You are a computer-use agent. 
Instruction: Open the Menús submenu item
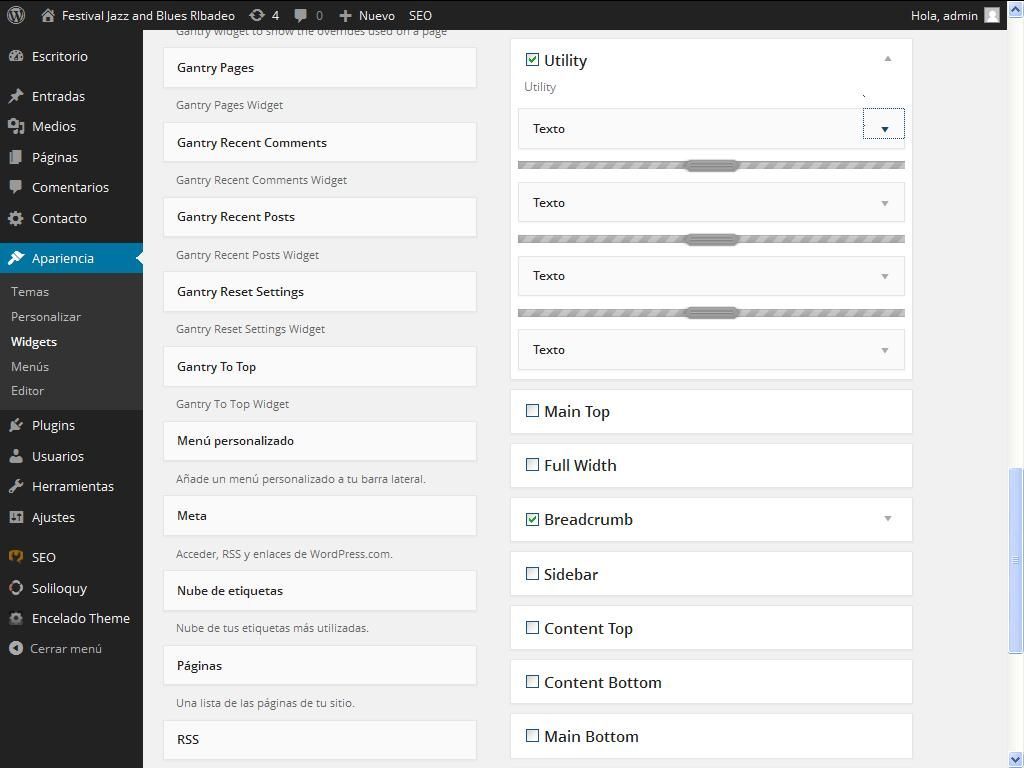point(30,366)
